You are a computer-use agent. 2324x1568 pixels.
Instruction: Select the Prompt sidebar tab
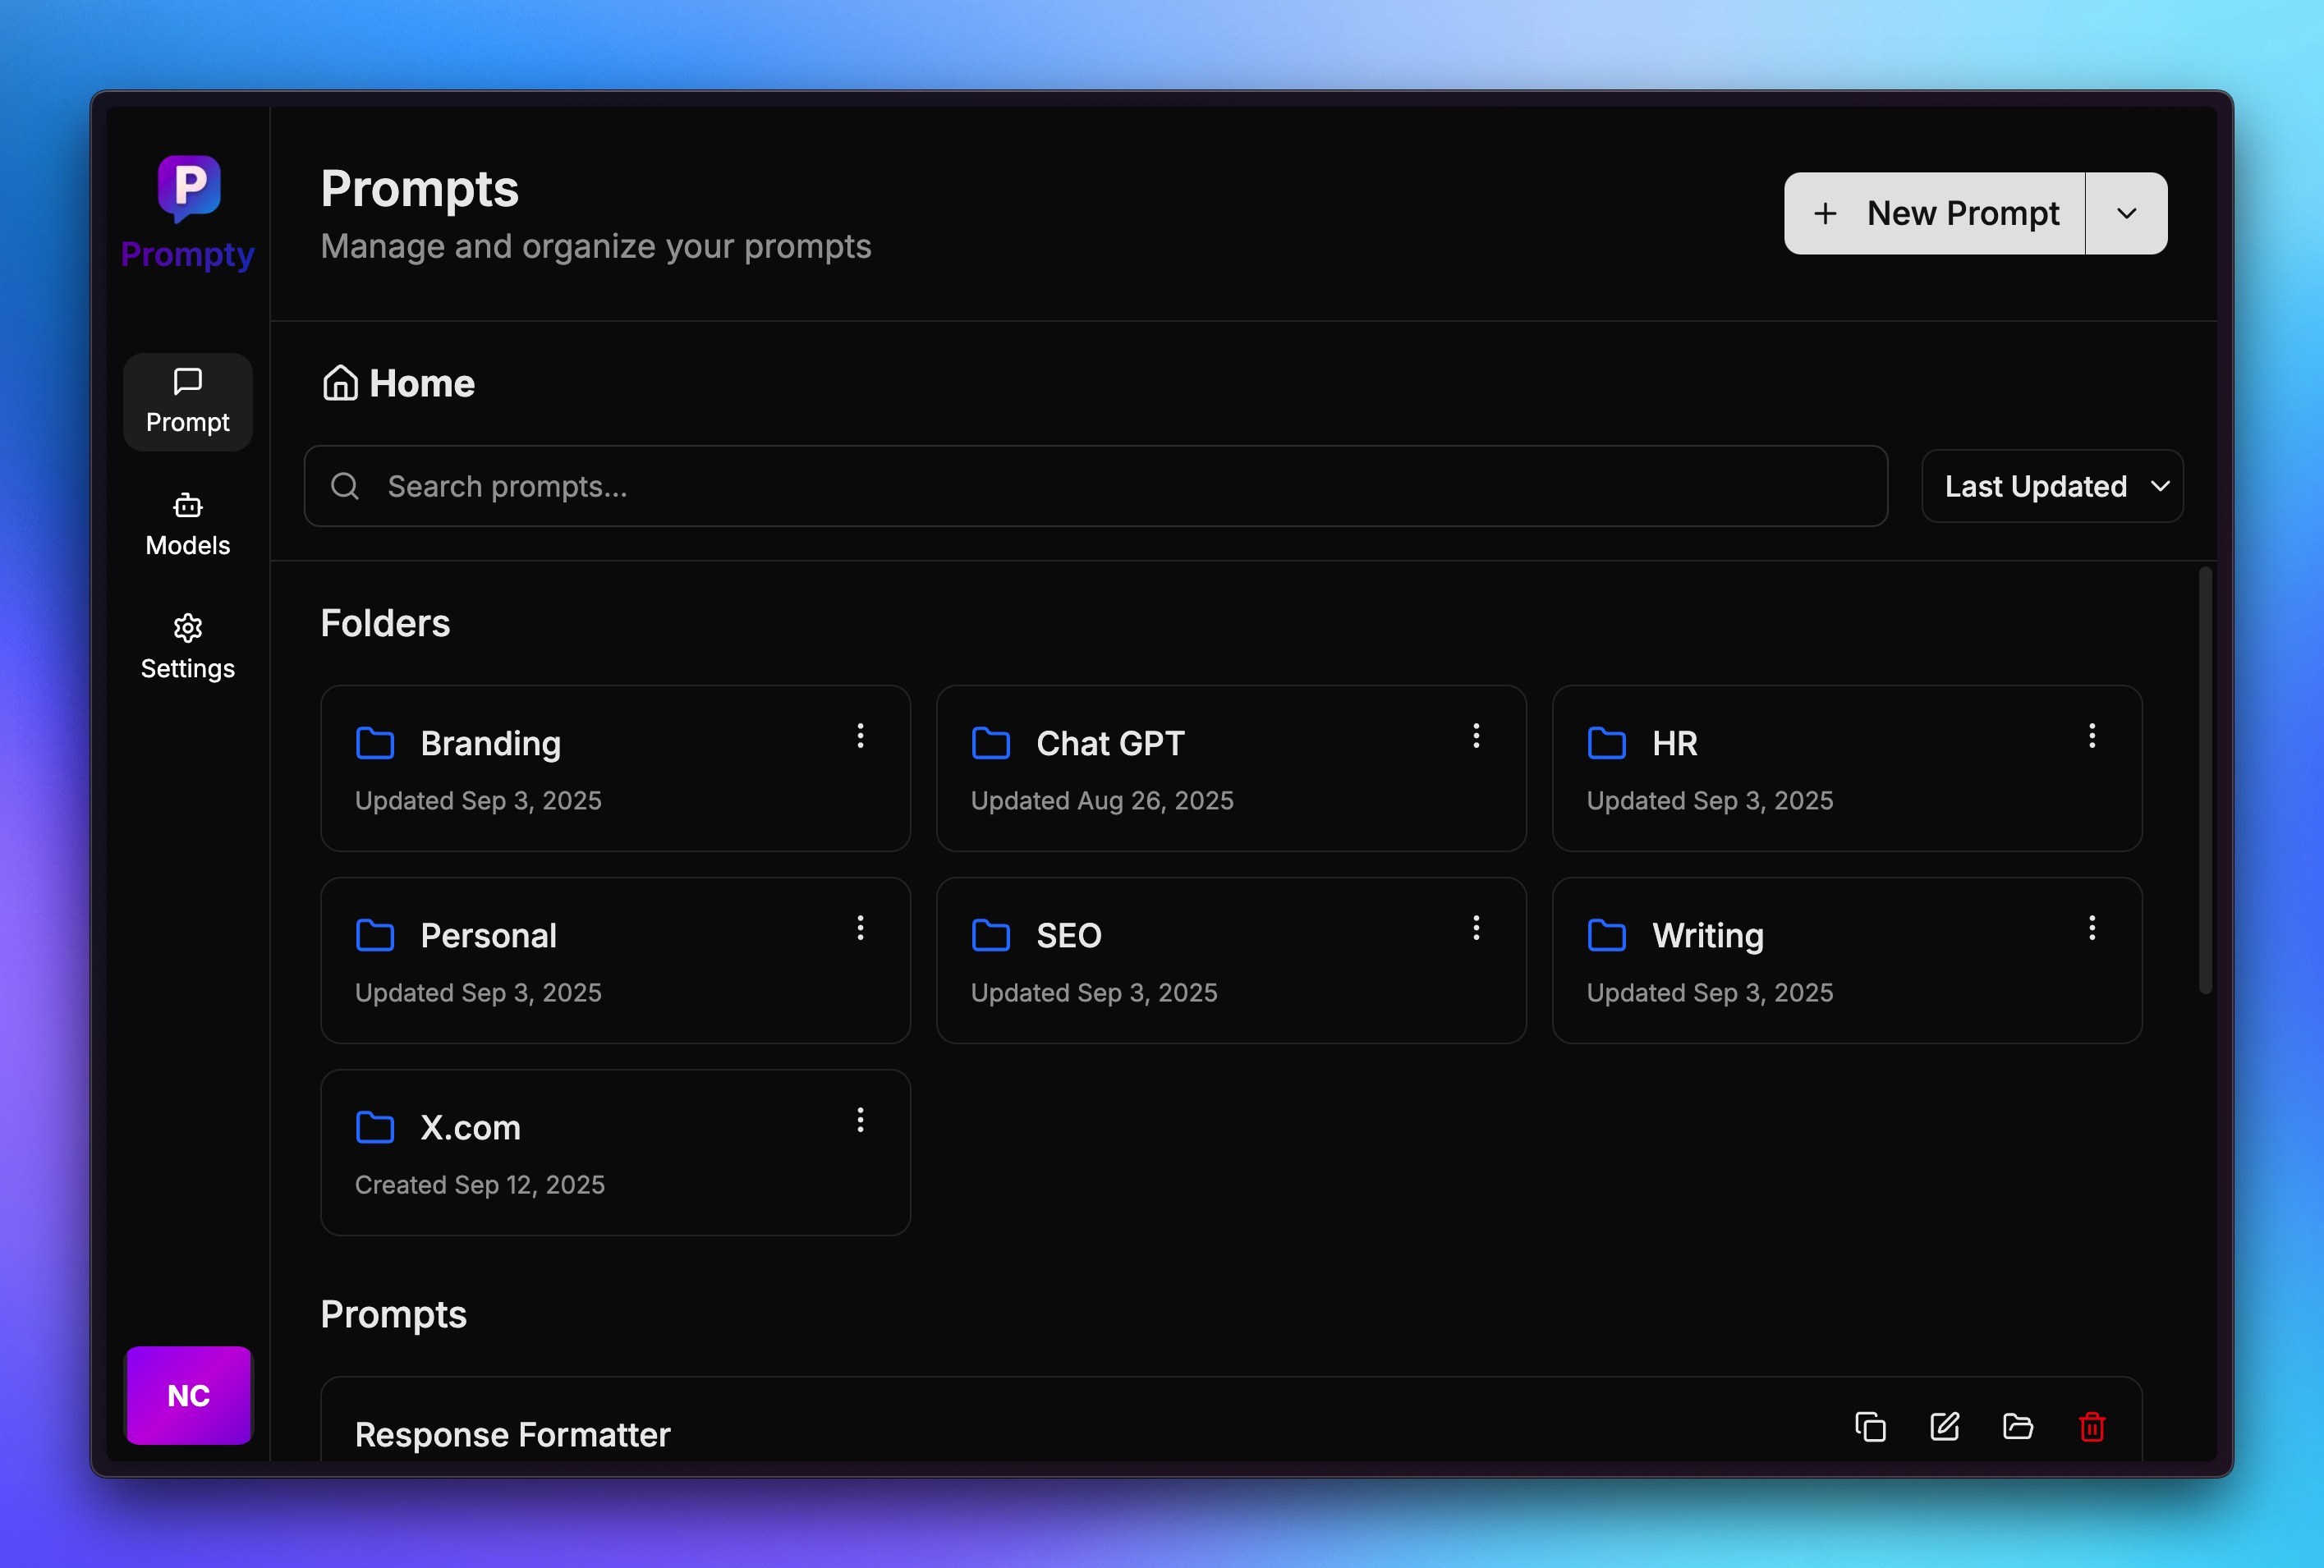point(188,402)
